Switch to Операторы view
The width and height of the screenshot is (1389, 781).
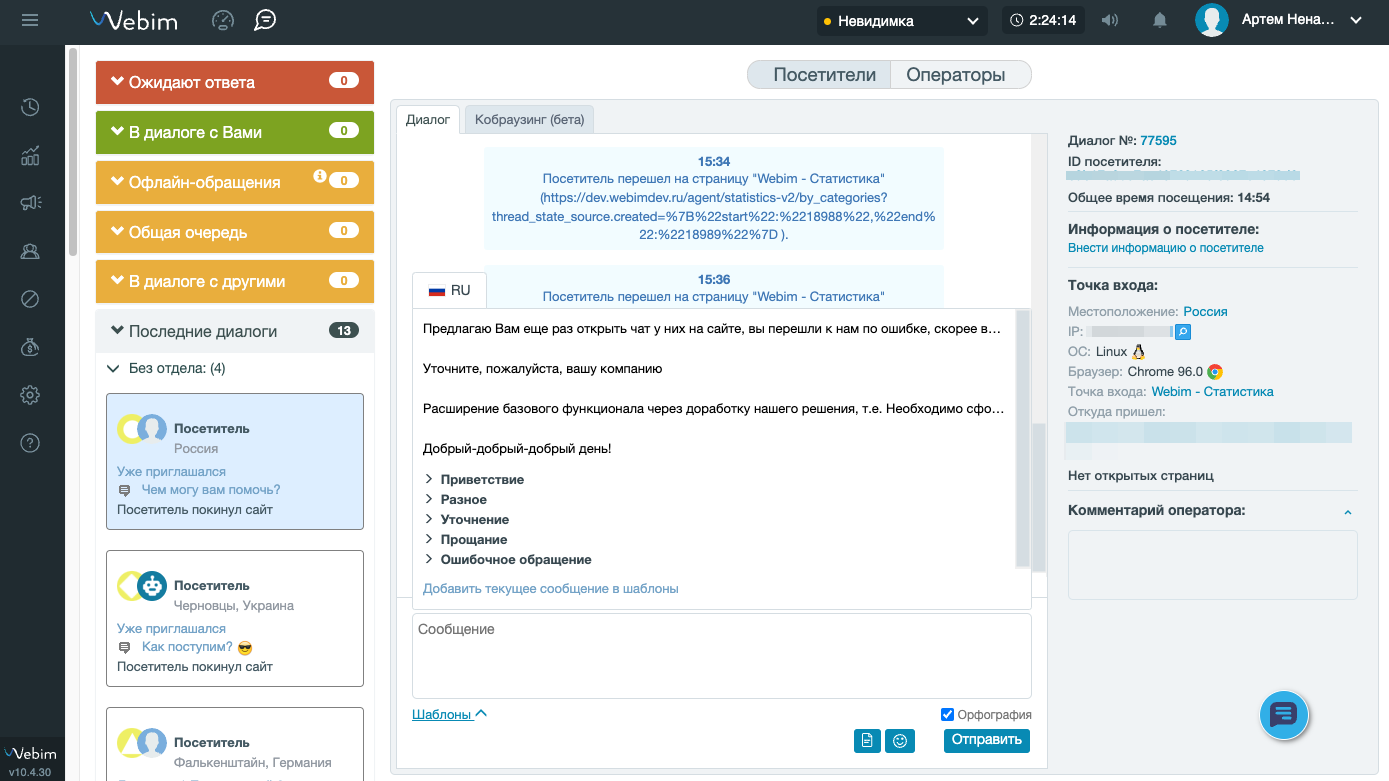coord(955,75)
